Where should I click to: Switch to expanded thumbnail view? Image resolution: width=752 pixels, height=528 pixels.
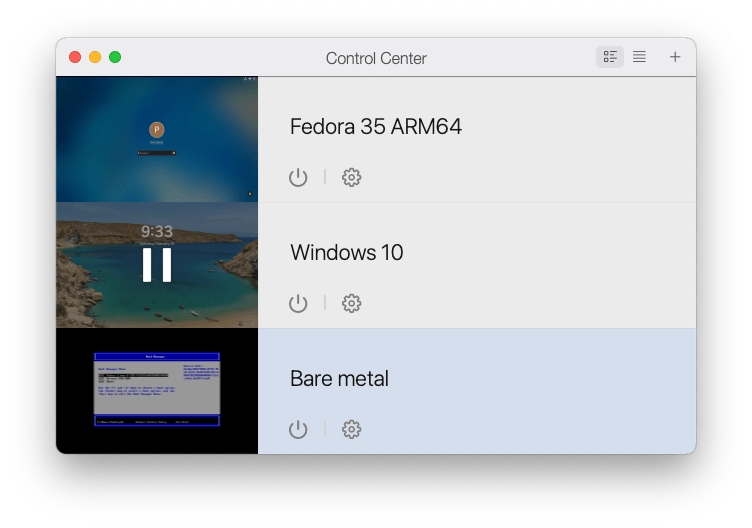(609, 57)
